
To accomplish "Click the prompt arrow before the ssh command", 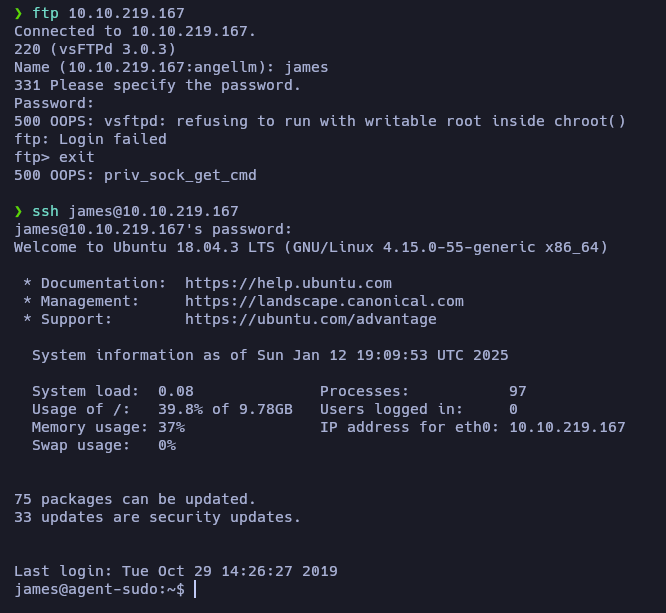I will click(18, 211).
